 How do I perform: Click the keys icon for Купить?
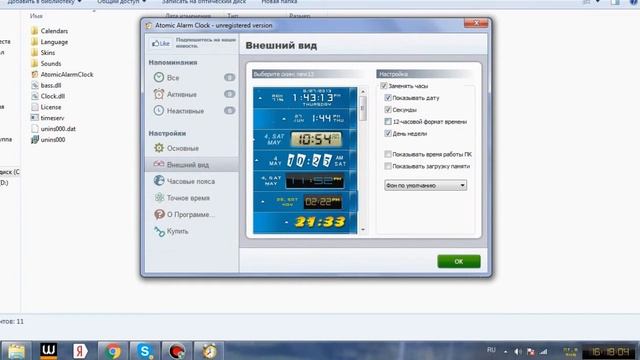(159, 231)
